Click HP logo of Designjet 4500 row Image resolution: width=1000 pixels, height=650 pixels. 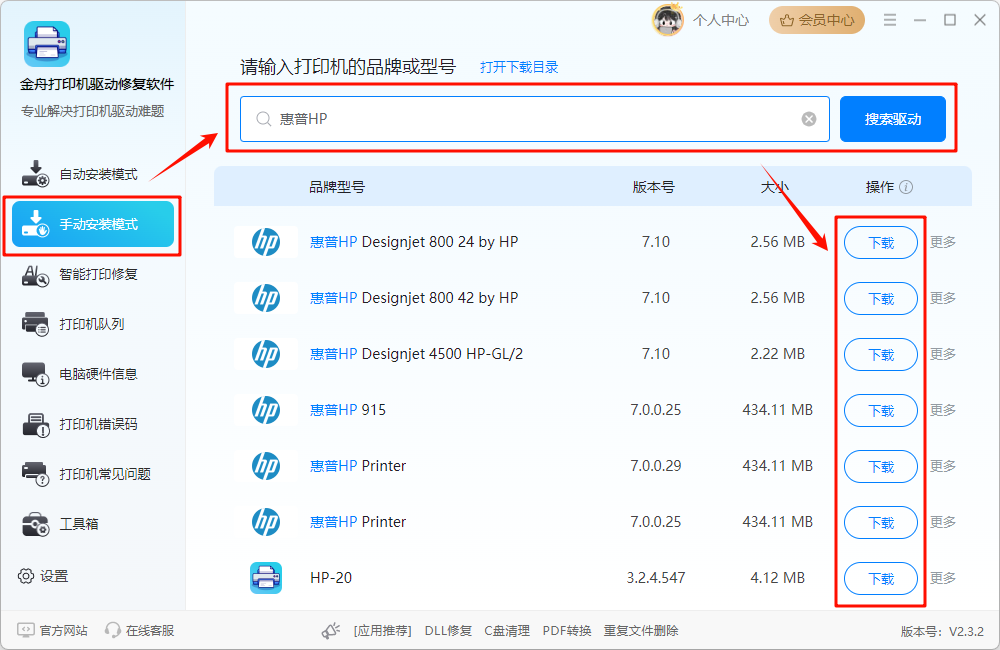[266, 354]
